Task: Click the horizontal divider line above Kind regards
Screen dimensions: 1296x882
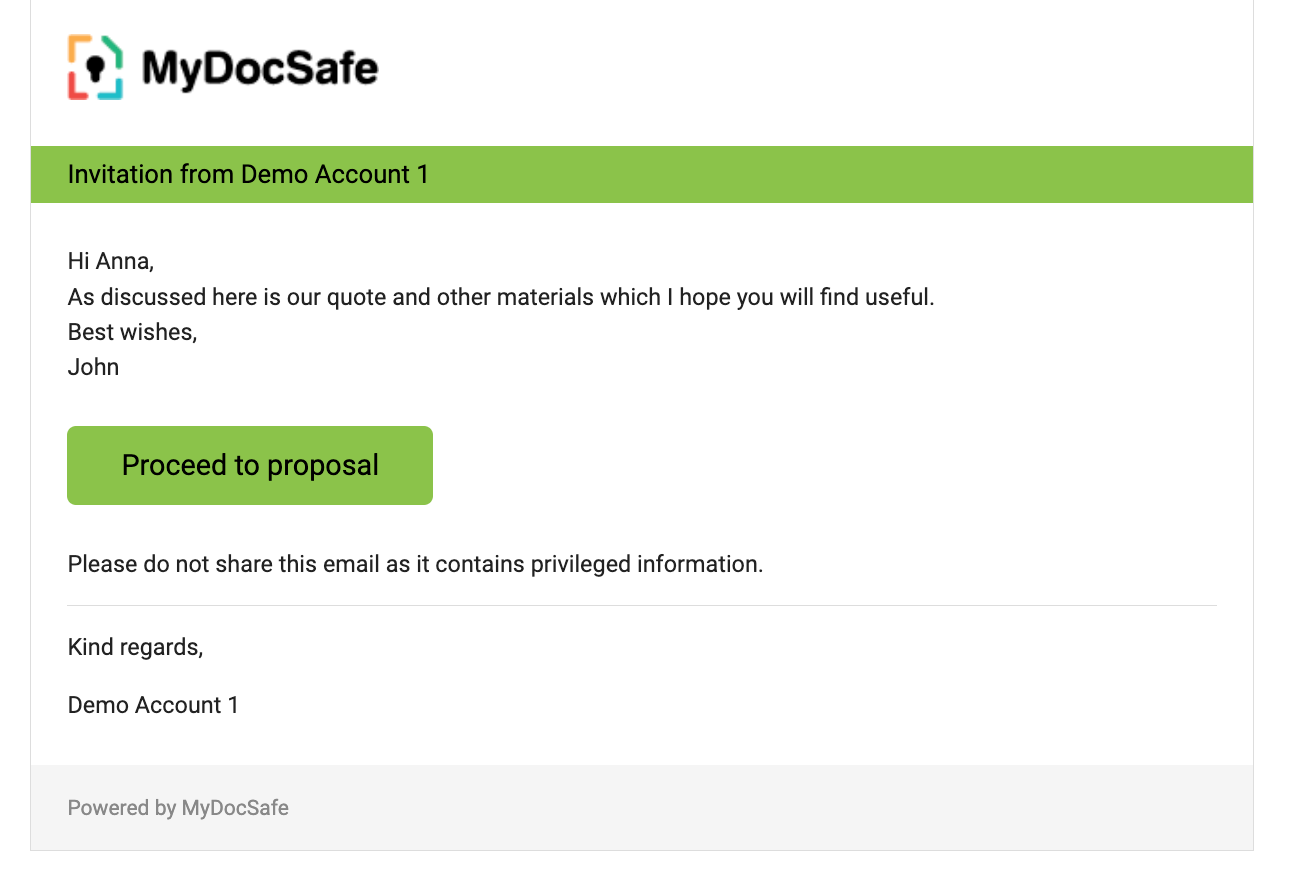Action: click(x=641, y=606)
